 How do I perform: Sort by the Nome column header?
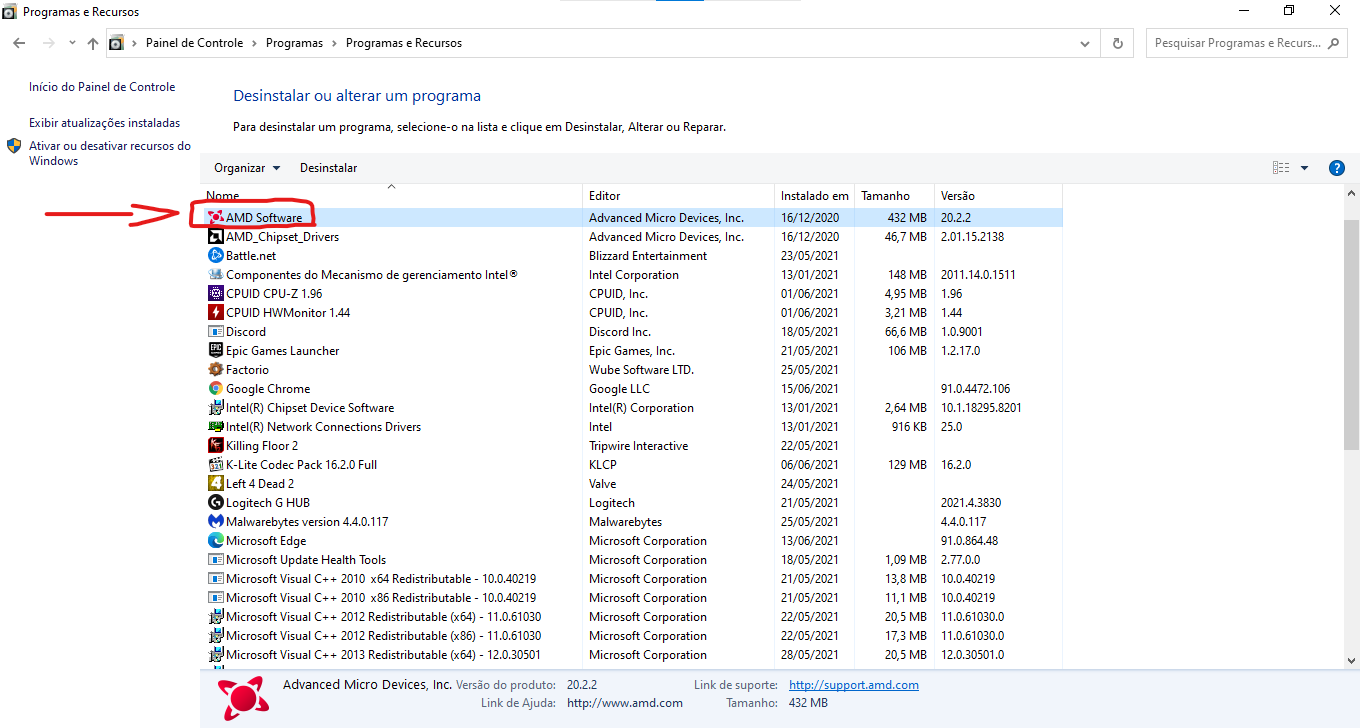[391, 196]
